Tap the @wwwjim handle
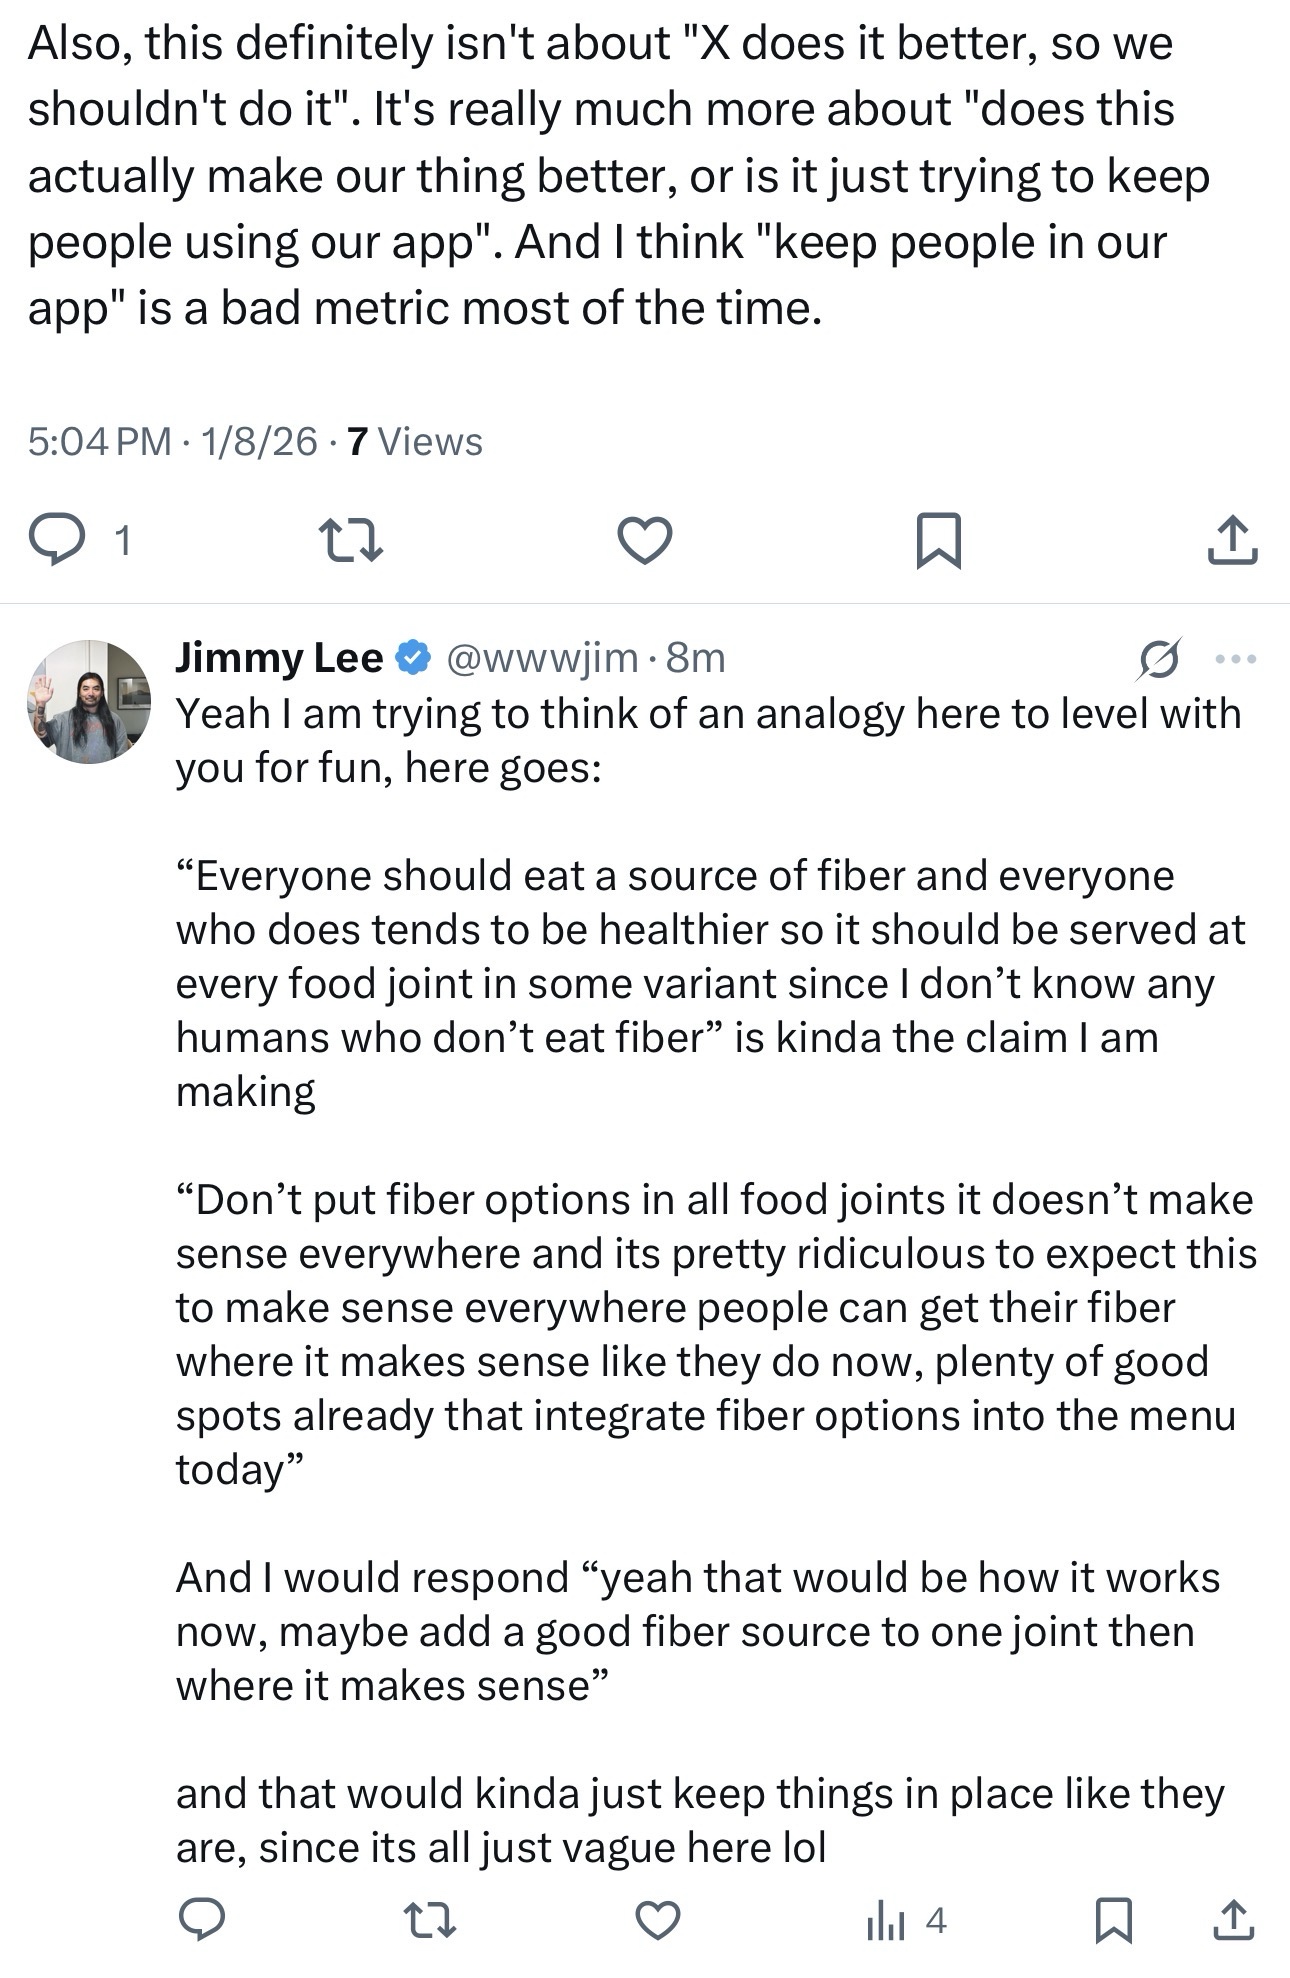Image resolution: width=1290 pixels, height=1978 pixels. coord(540,658)
